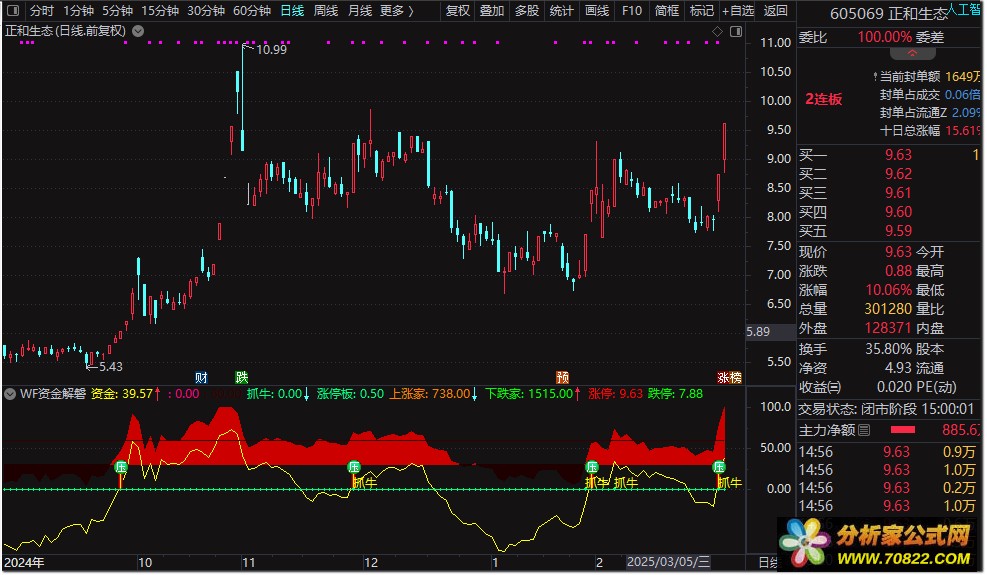987x575 pixels.
Task: Click the 跌停: 7.88 value
Action: [x=675, y=394]
